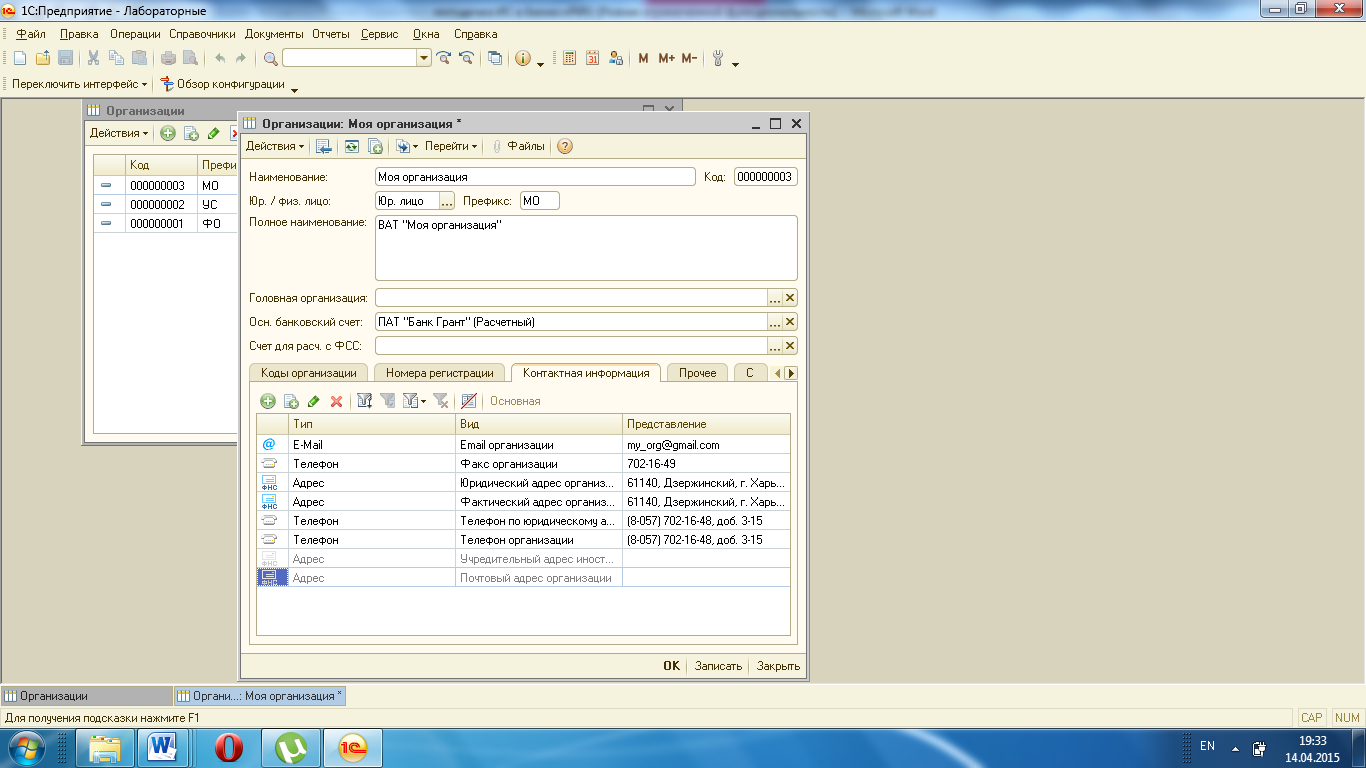Open the Операции menu
This screenshot has width=1366, height=768.
[135, 34]
